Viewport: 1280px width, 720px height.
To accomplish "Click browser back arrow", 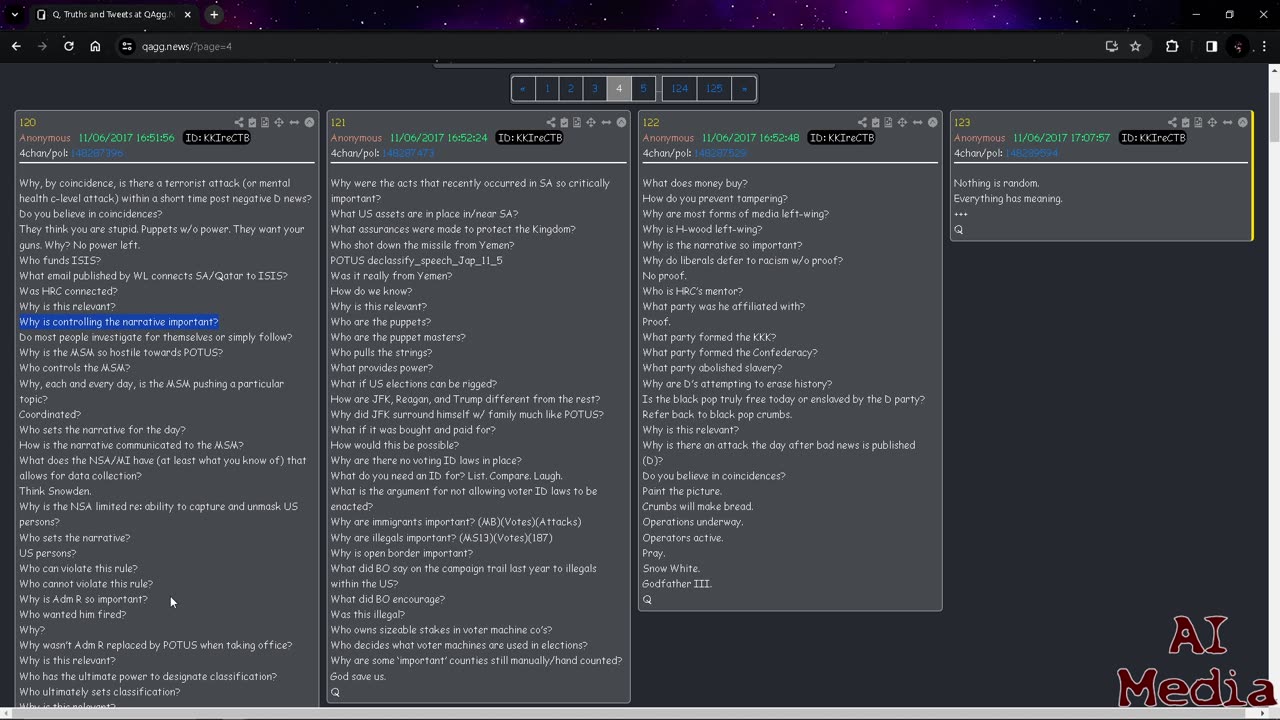I will click(x=16, y=46).
